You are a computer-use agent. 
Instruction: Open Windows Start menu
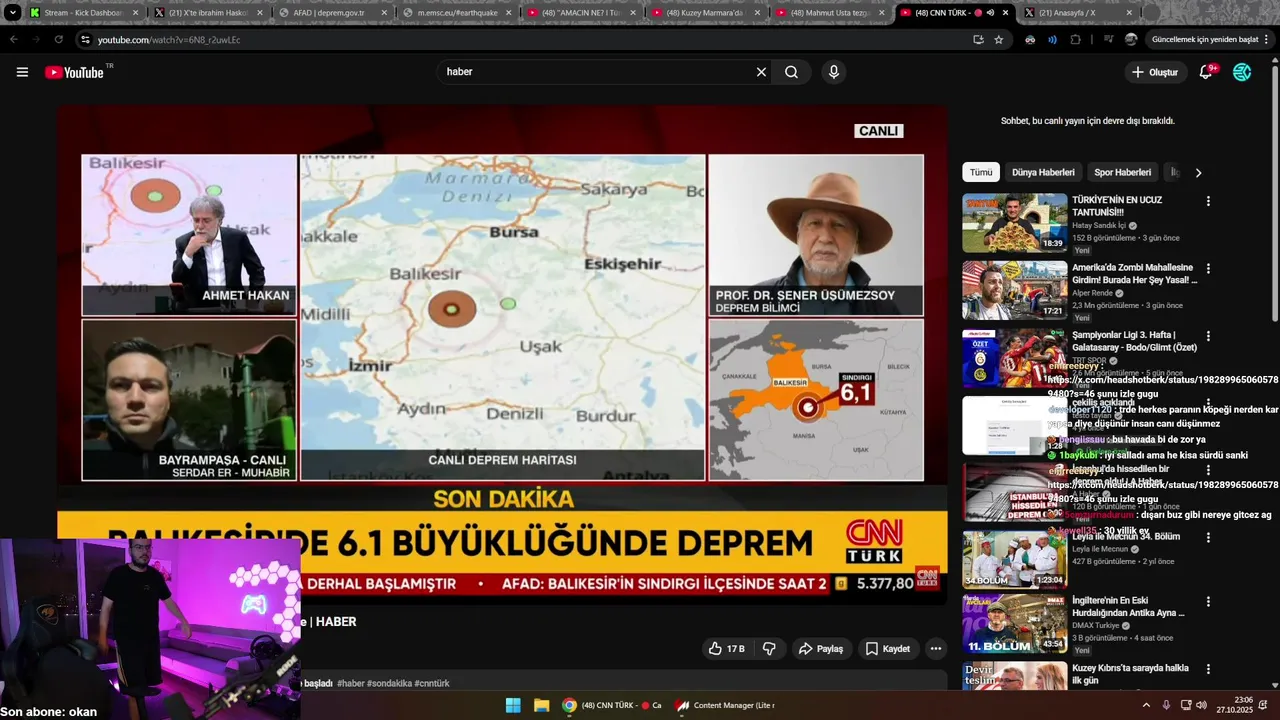pos(513,705)
